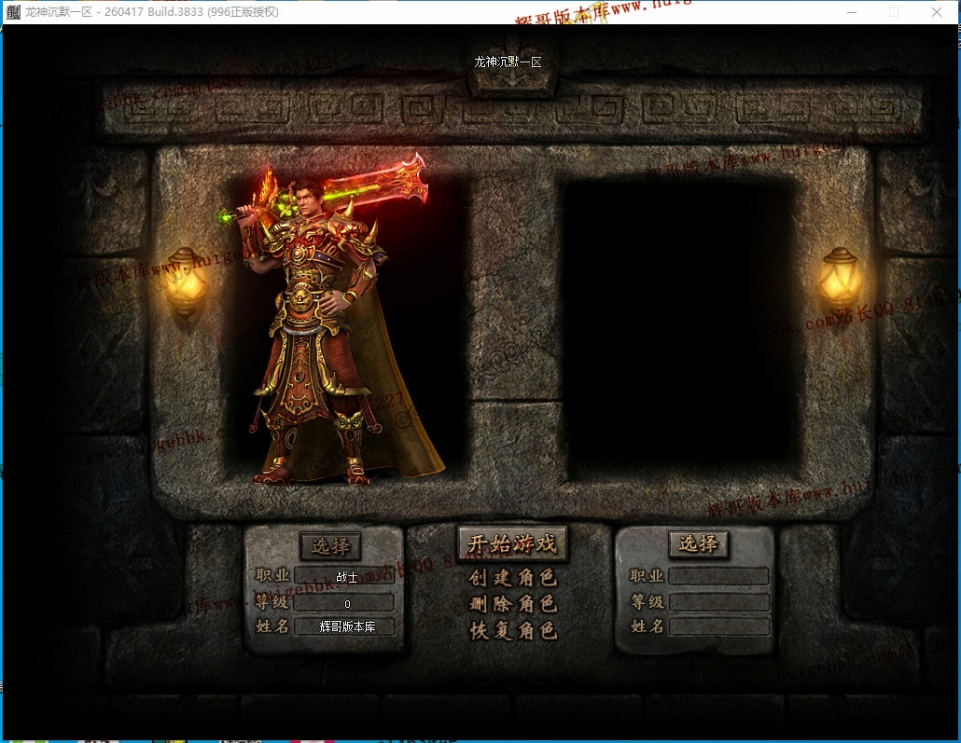
Task: Click the window title 龙神沉默一区 text
Action: pos(59,12)
